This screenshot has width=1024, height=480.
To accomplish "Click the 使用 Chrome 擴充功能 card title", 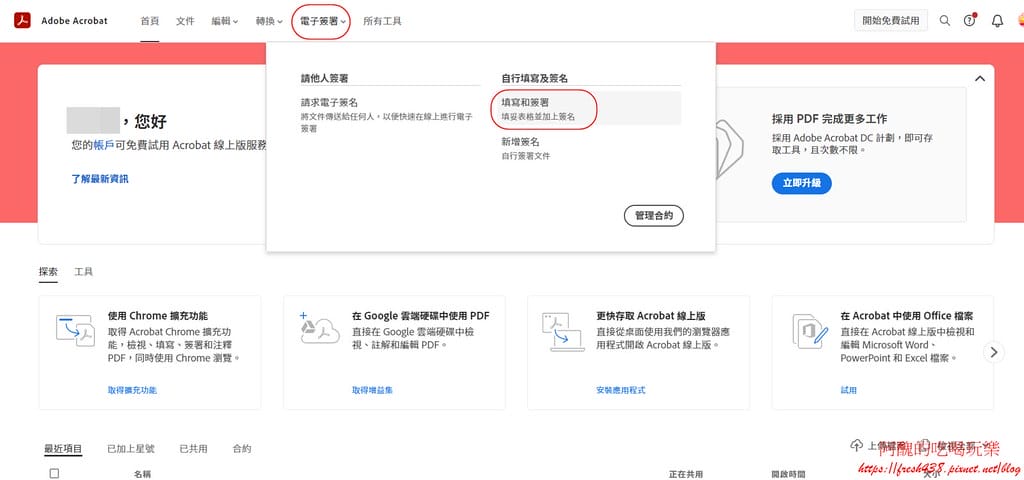I will pyautogui.click(x=157, y=316).
